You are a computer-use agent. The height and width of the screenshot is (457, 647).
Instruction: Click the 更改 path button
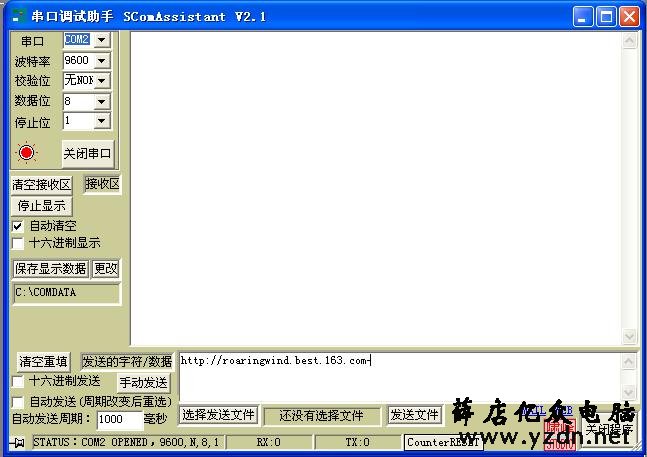pyautogui.click(x=106, y=269)
